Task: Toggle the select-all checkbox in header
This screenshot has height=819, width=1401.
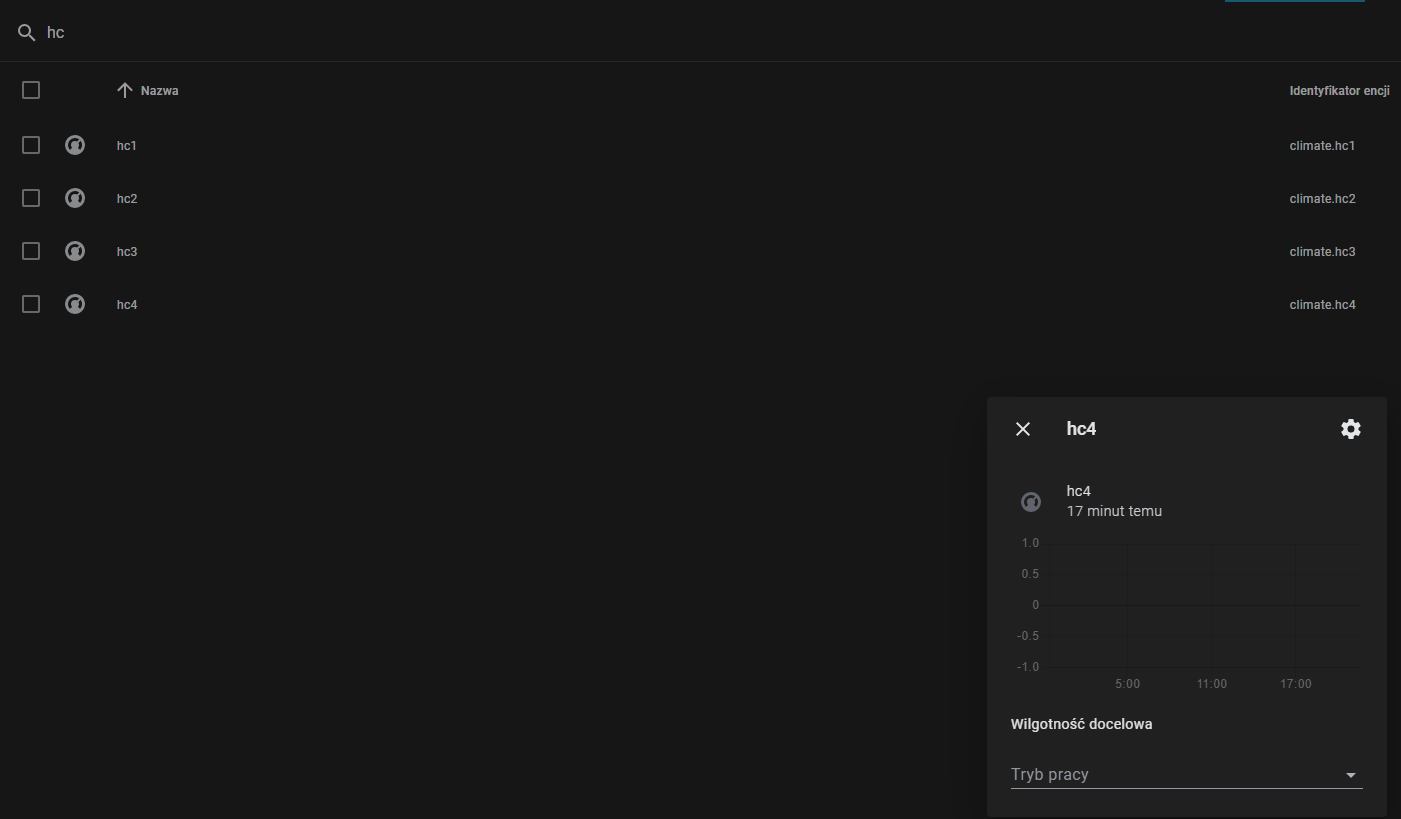Action: coord(31,90)
